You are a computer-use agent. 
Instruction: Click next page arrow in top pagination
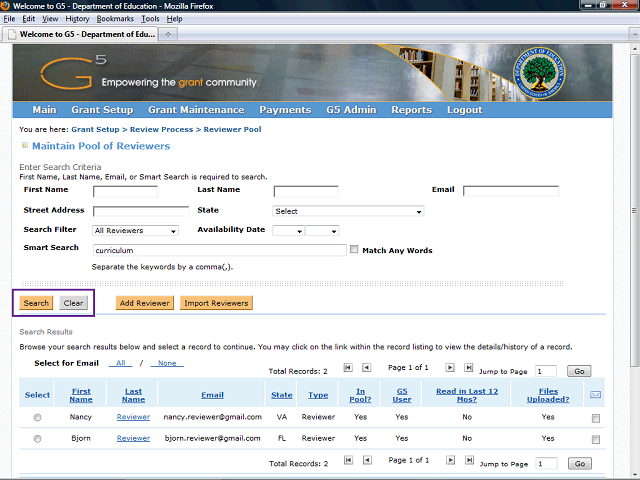[450, 368]
